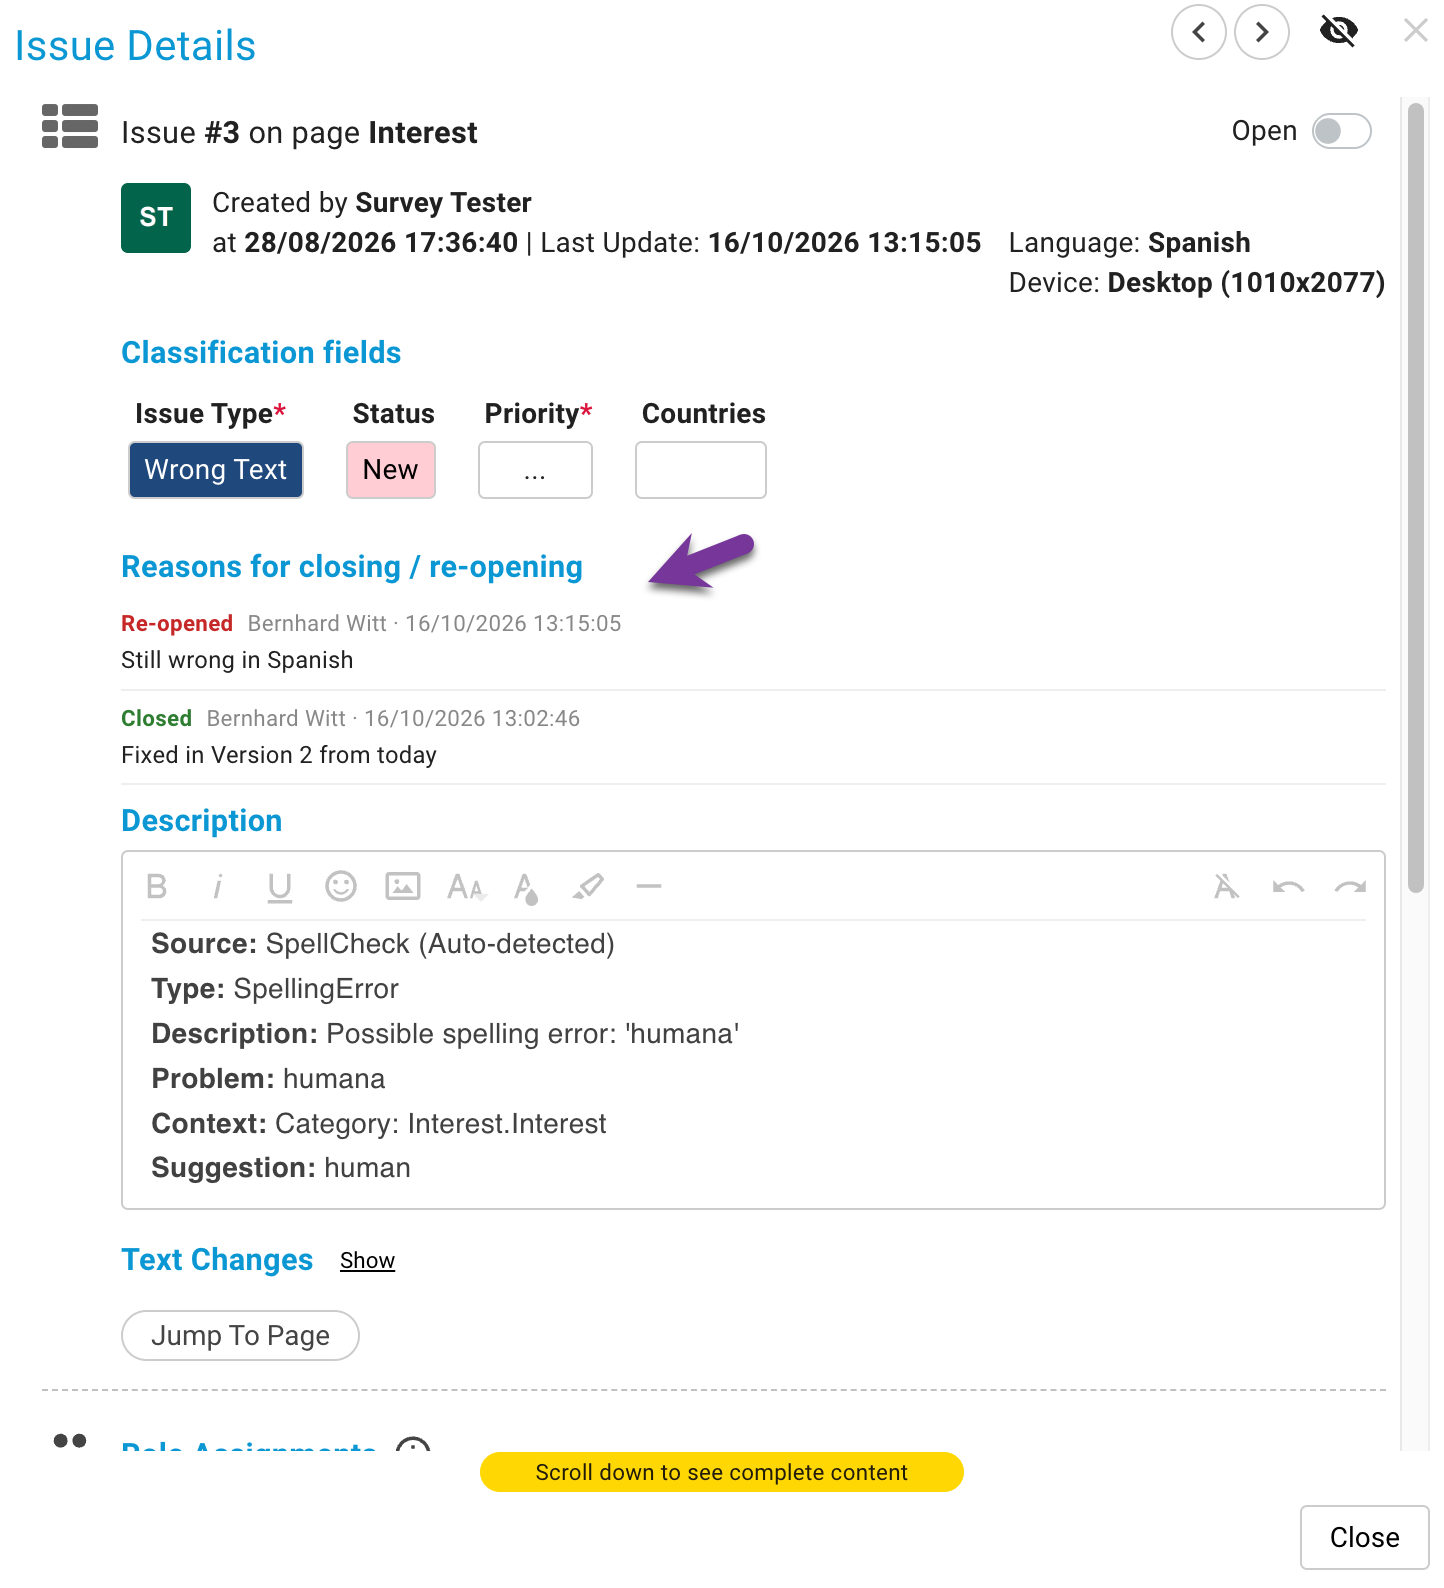Screen dimensions: 1444x1588
Task: Undo the last edit in description
Action: pos(1288,887)
